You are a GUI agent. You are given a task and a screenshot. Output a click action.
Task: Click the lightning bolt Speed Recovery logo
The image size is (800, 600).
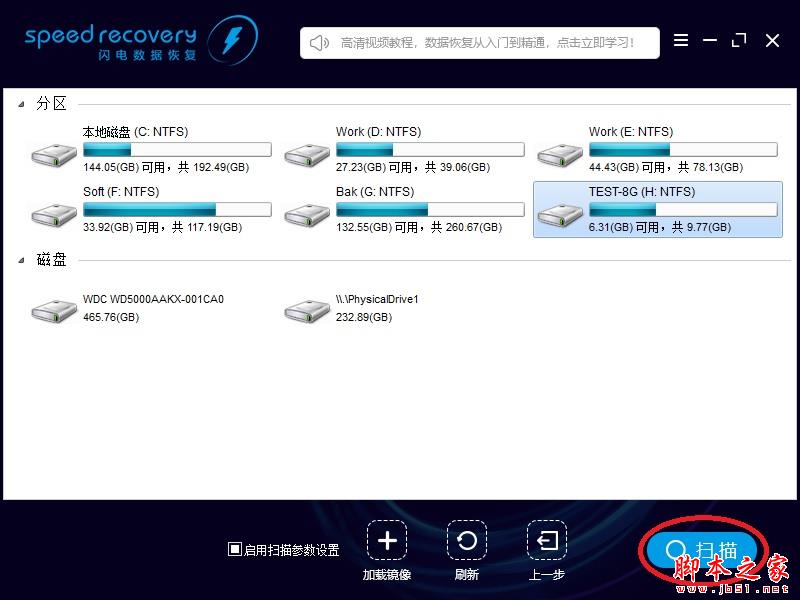233,40
